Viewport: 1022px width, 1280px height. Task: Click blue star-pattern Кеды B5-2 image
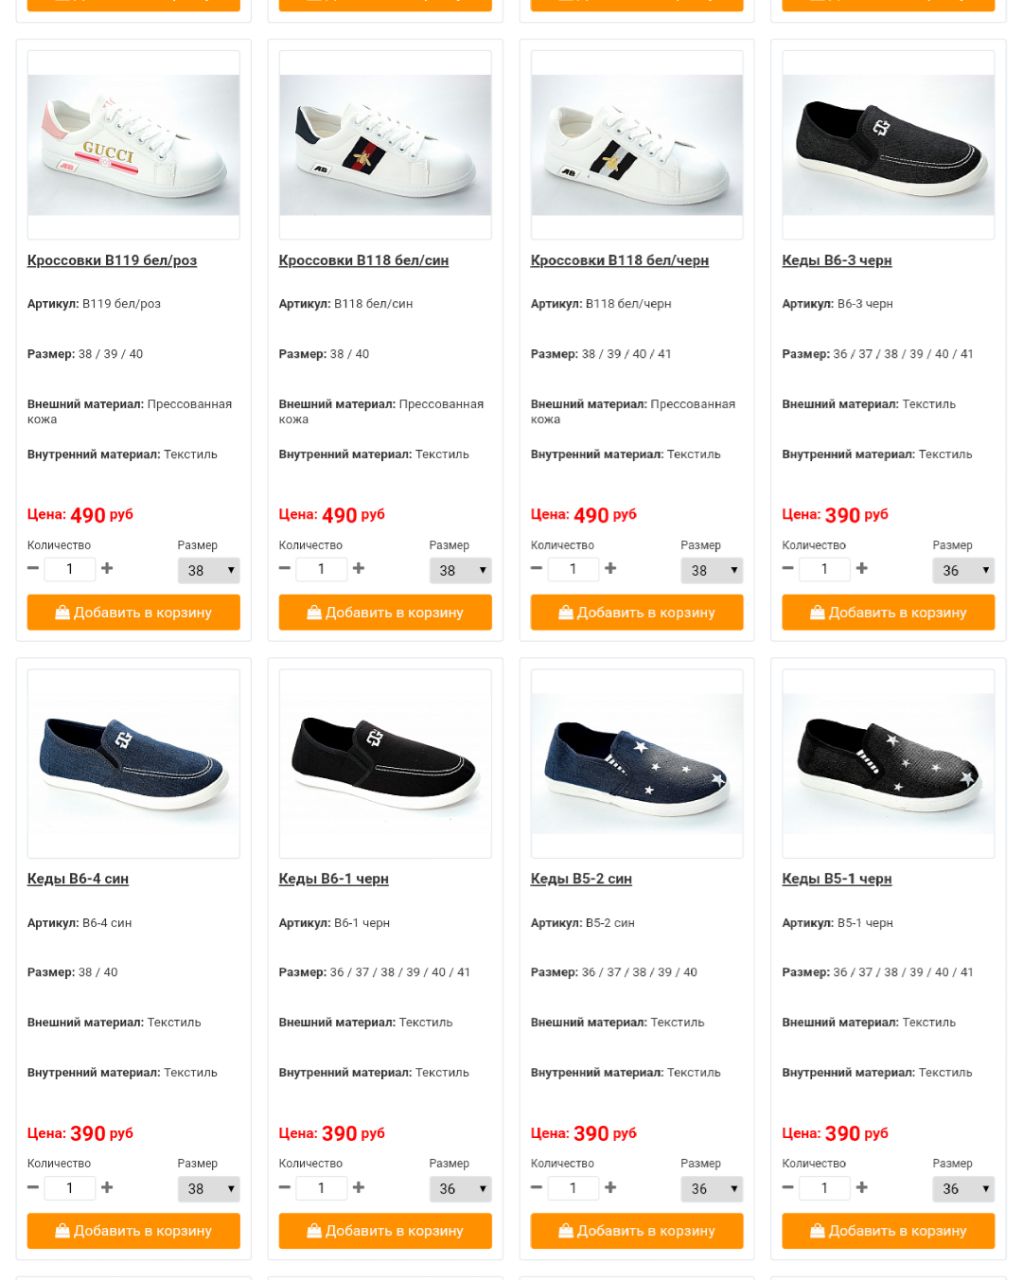pyautogui.click(x=637, y=764)
